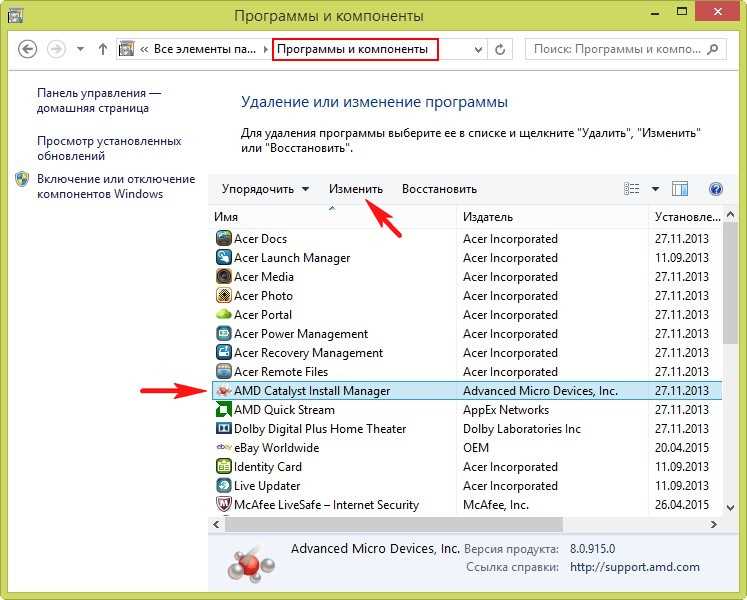
Task: Select 'AMD Catalyst Install Manager' program name
Action: pyautogui.click(x=312, y=391)
